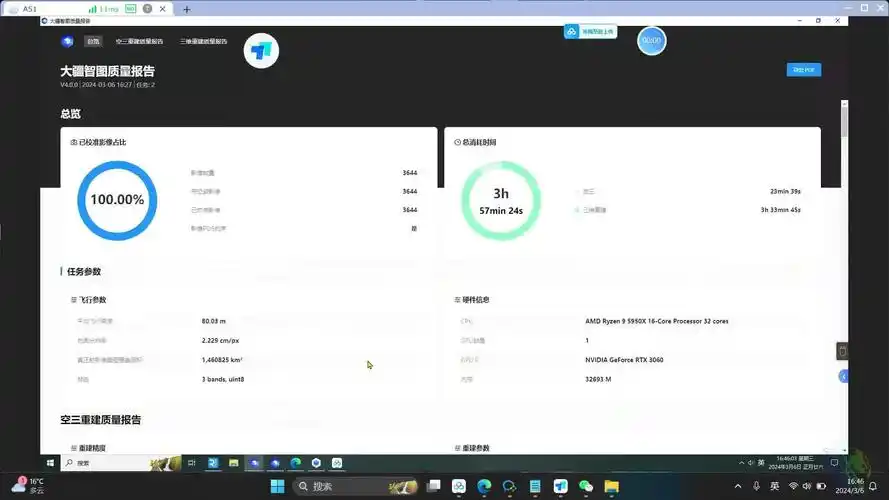Click the 00:00 recording timer circle
This screenshot has height=500, width=889.
651,41
